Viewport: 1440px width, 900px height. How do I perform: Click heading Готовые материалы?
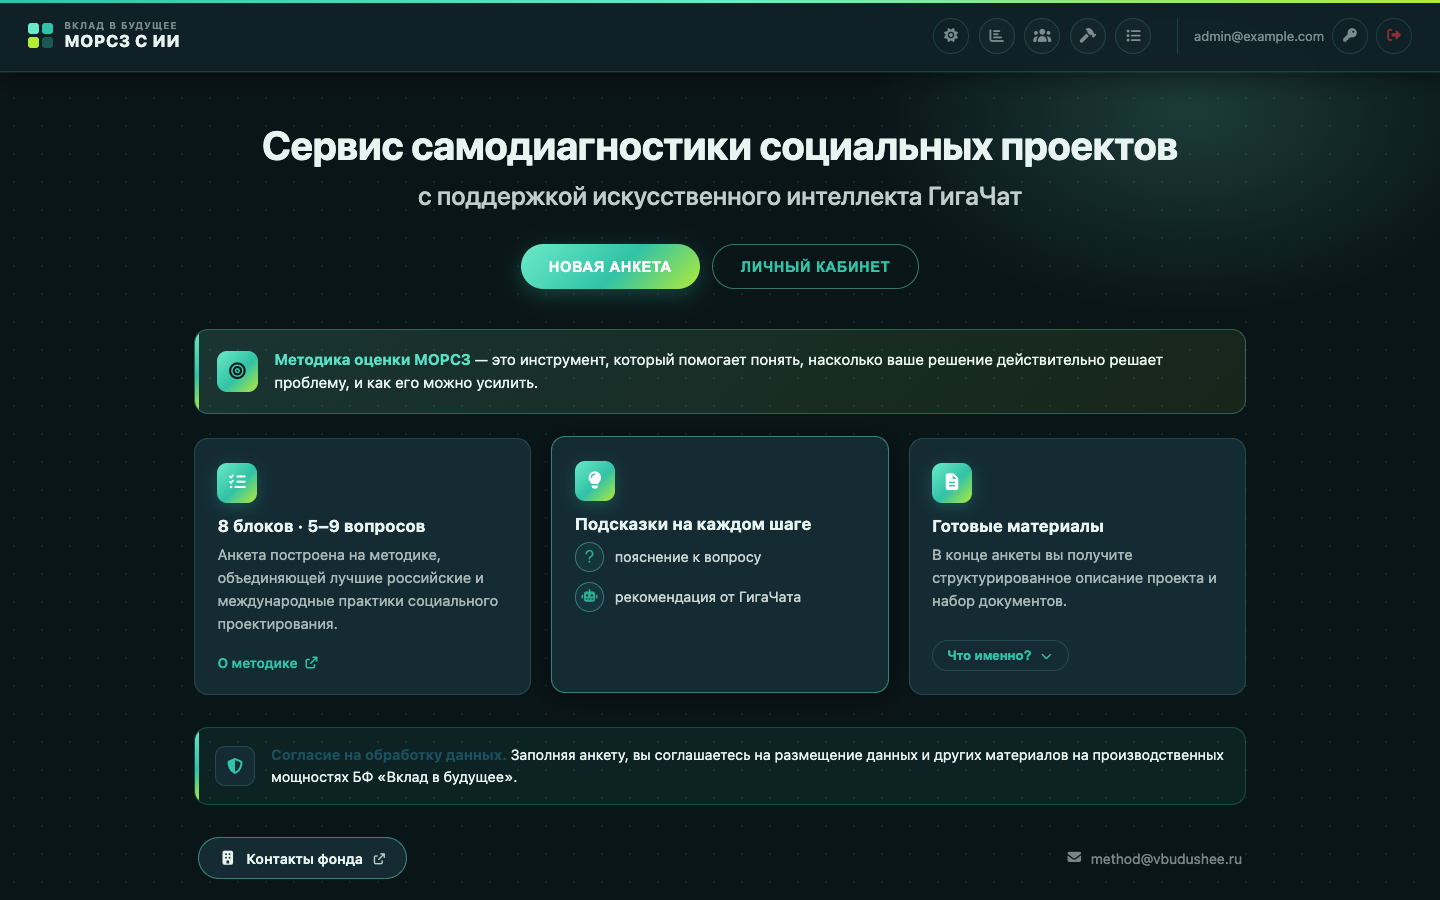coord(1018,526)
